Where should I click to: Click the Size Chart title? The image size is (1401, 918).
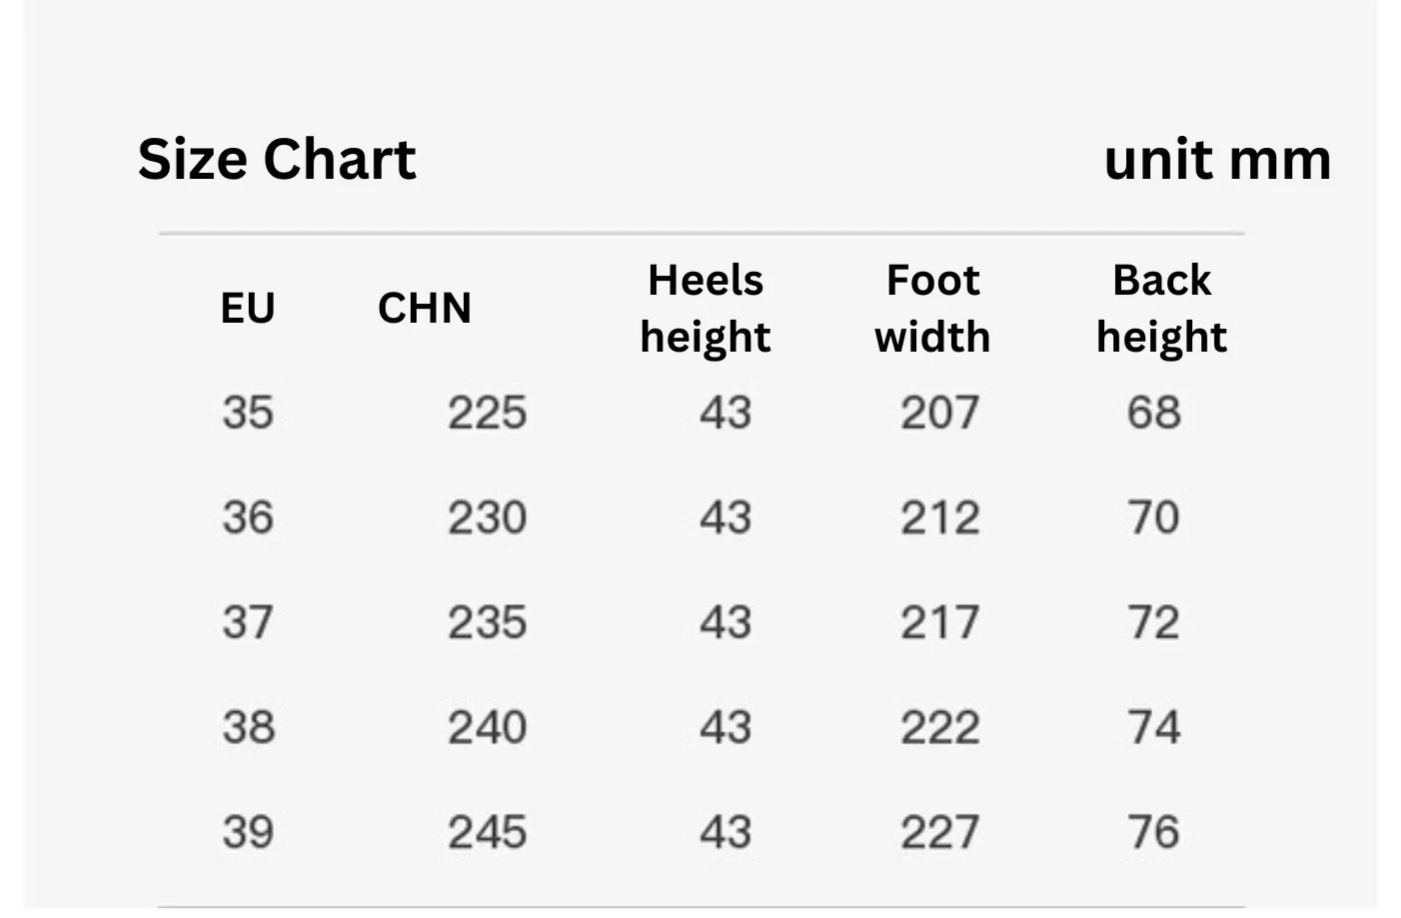click(x=277, y=160)
